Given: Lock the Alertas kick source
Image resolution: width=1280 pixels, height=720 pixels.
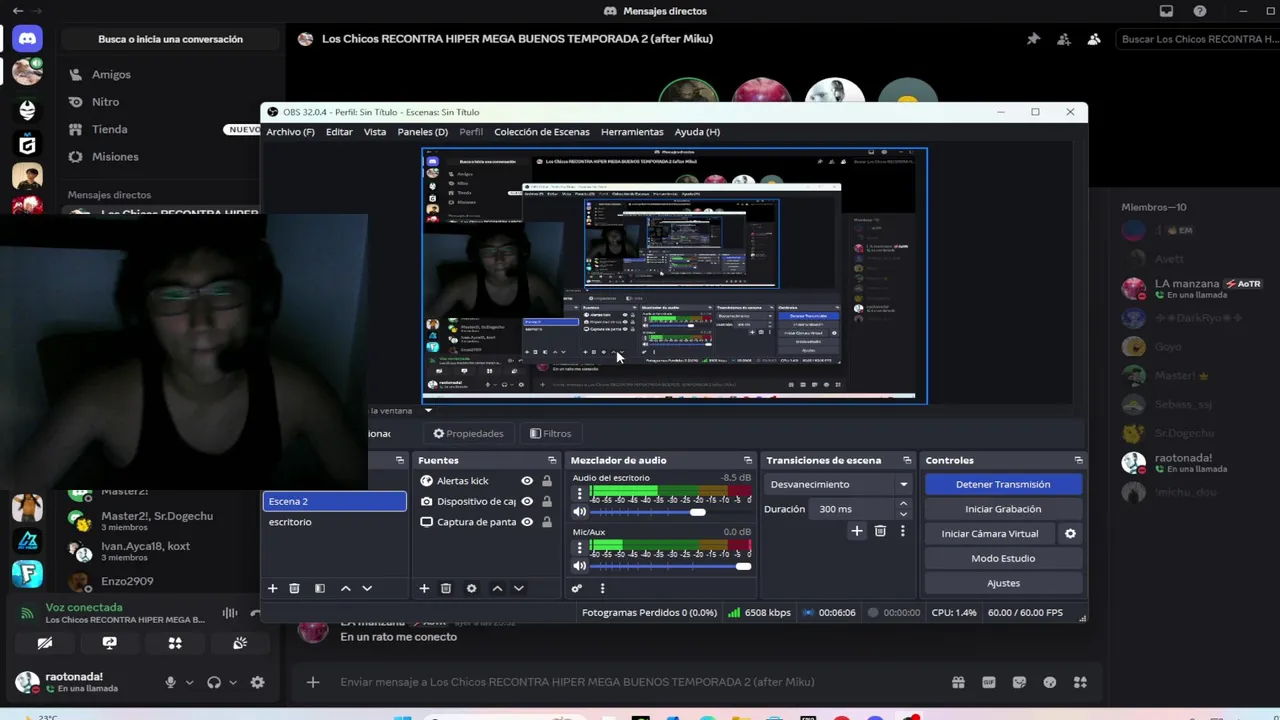Looking at the screenshot, I should click(x=546, y=481).
